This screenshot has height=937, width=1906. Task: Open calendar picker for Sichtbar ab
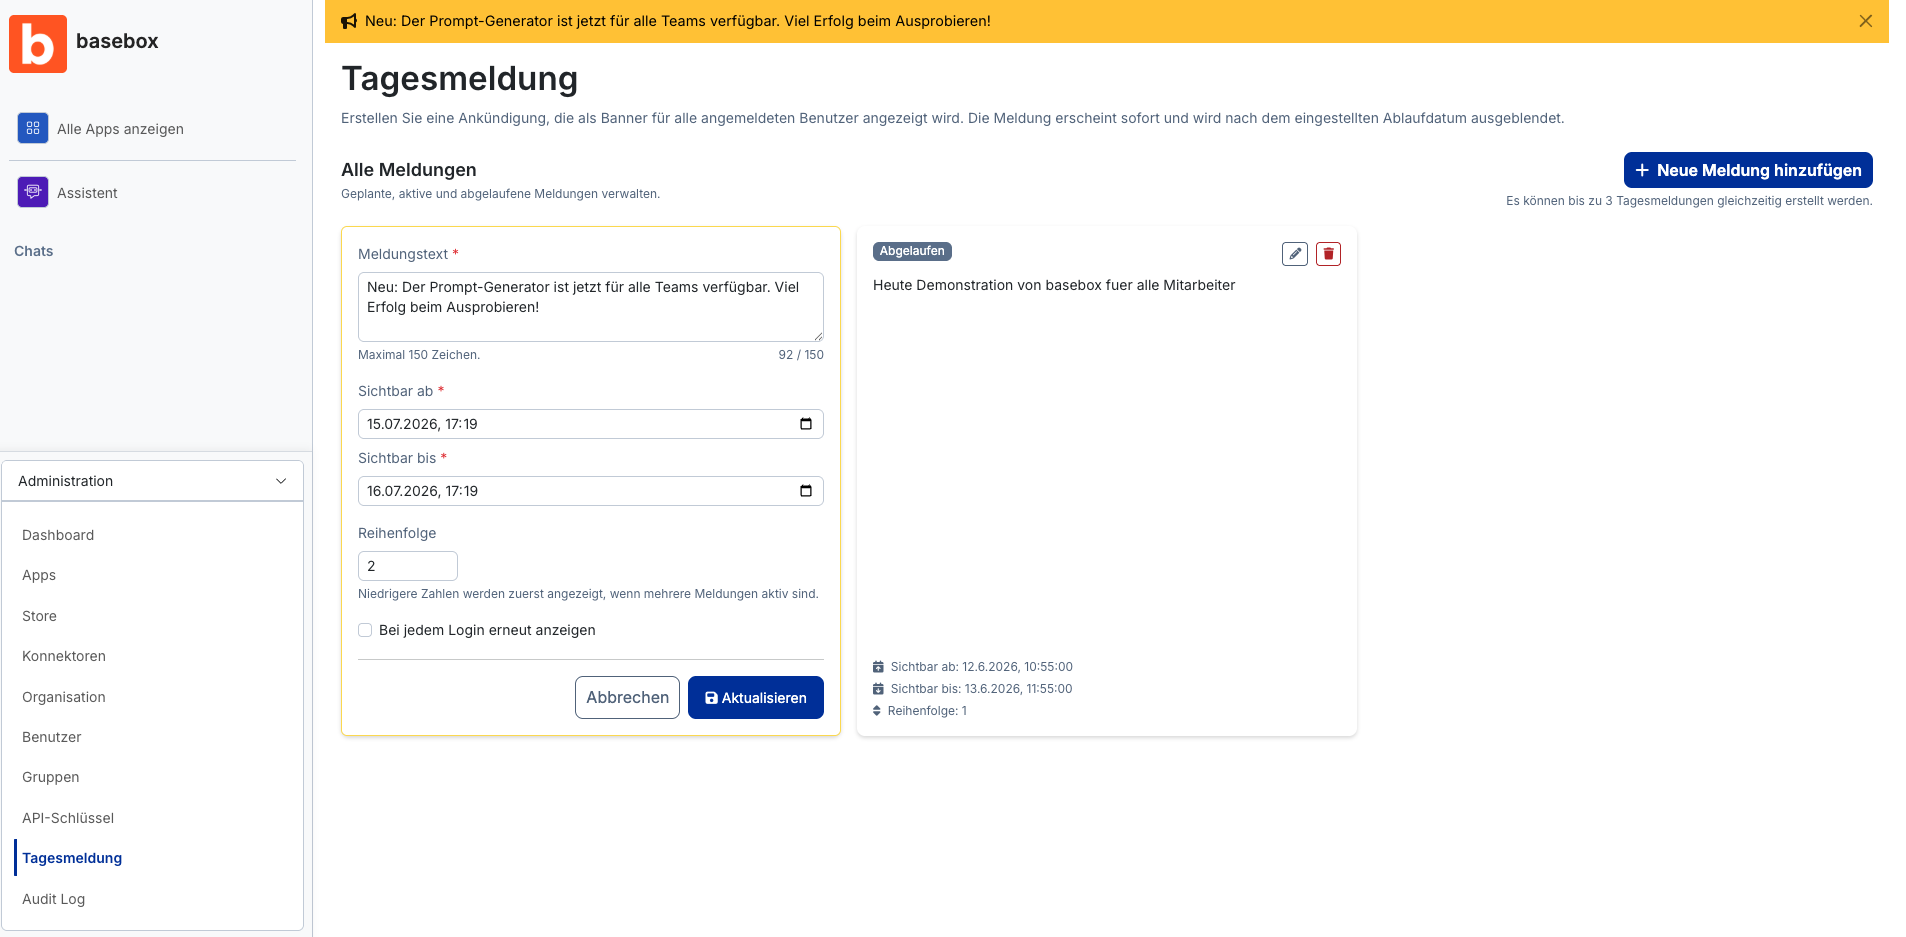coord(806,424)
